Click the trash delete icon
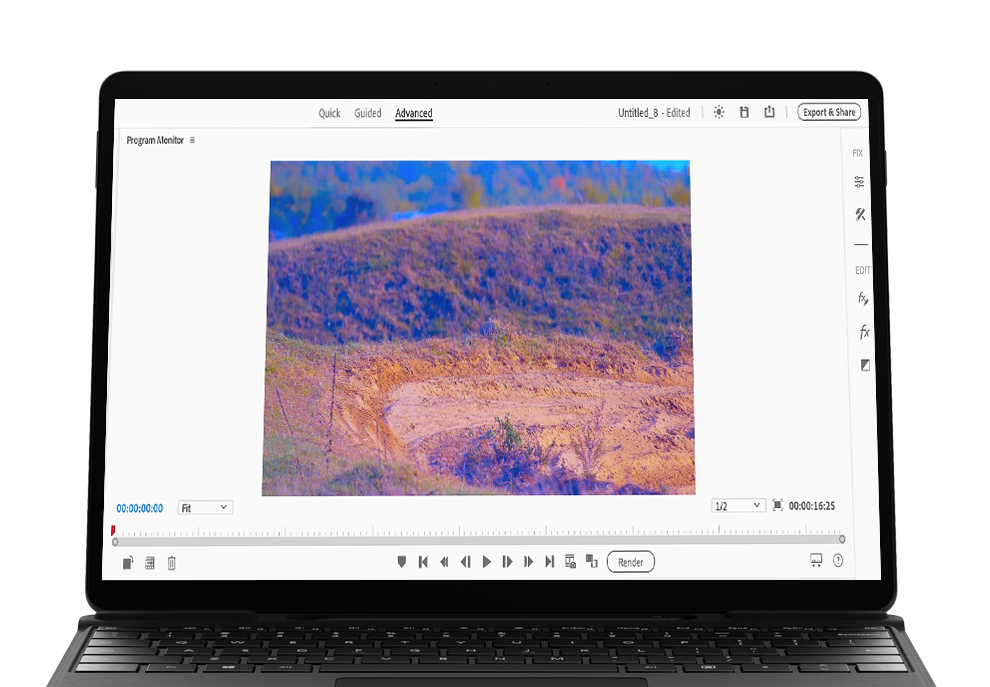Viewport: 990px width, 687px height. (x=171, y=563)
